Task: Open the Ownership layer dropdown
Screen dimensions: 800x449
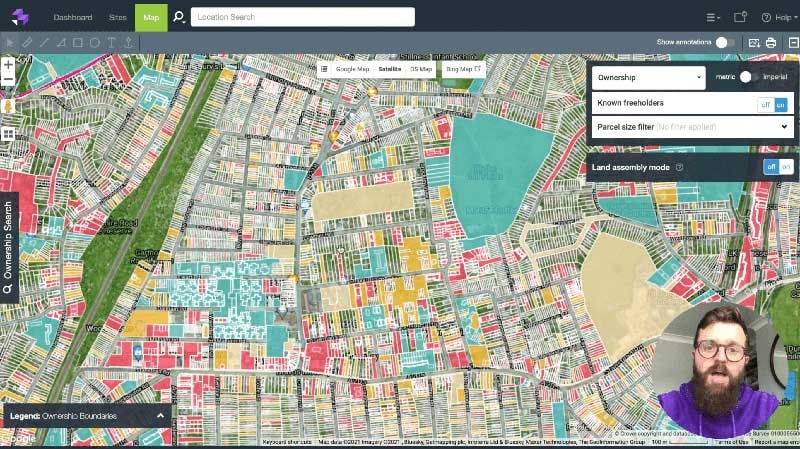Action: (x=648, y=78)
